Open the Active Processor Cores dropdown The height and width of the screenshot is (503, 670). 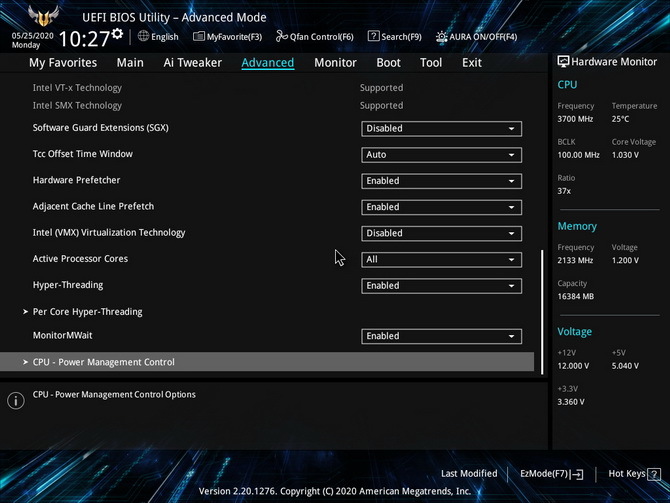click(x=441, y=259)
